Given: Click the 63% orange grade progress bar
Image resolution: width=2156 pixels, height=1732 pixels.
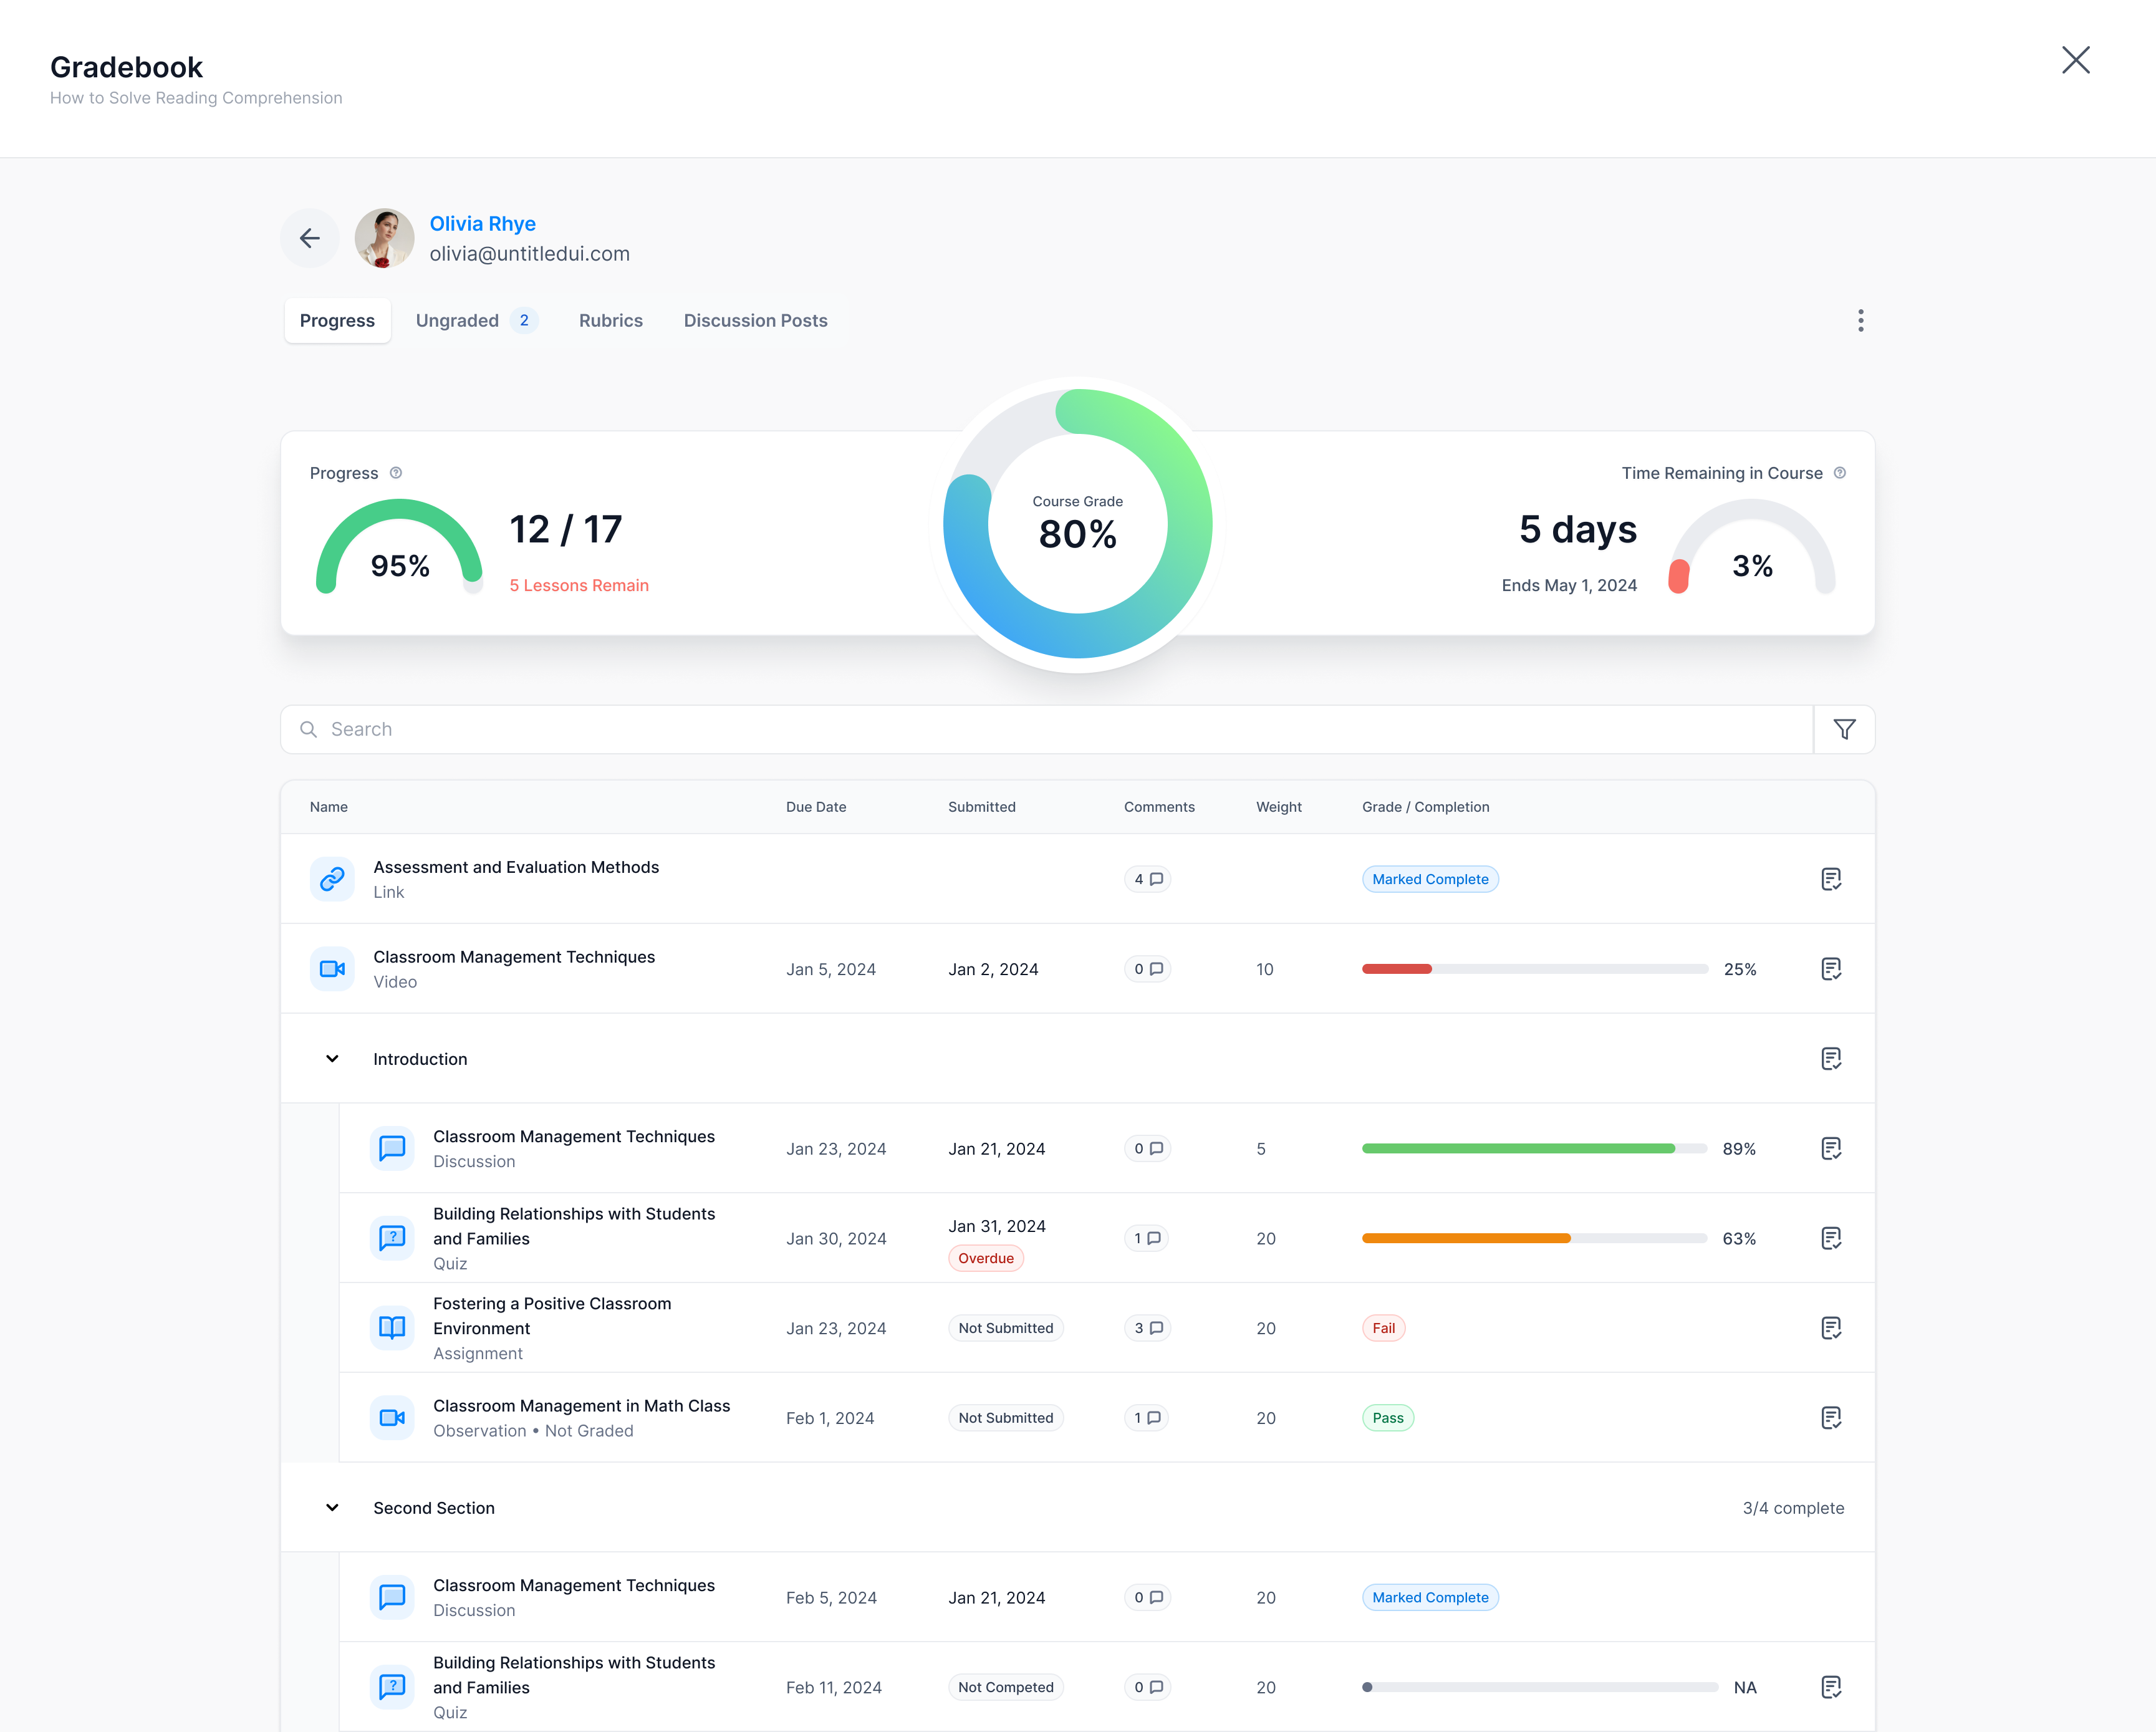Looking at the screenshot, I should click(x=1534, y=1238).
